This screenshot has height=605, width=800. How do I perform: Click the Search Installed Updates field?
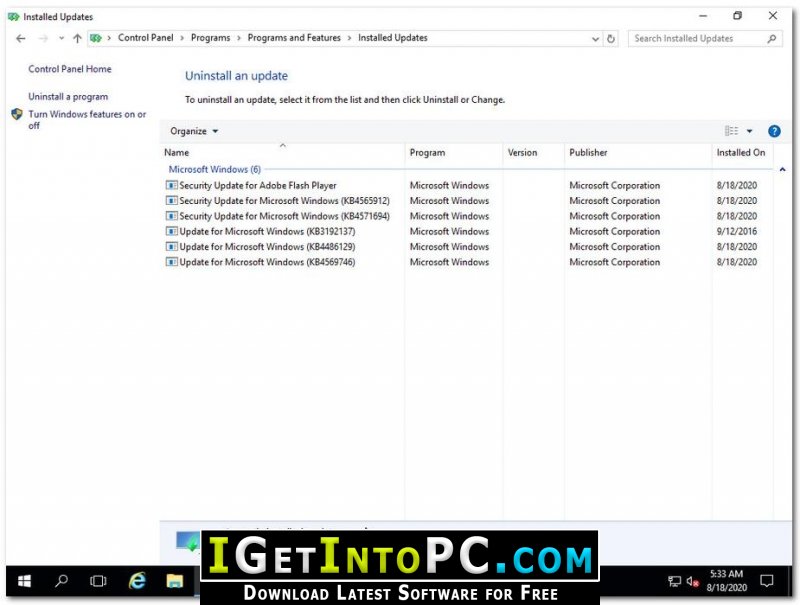705,38
